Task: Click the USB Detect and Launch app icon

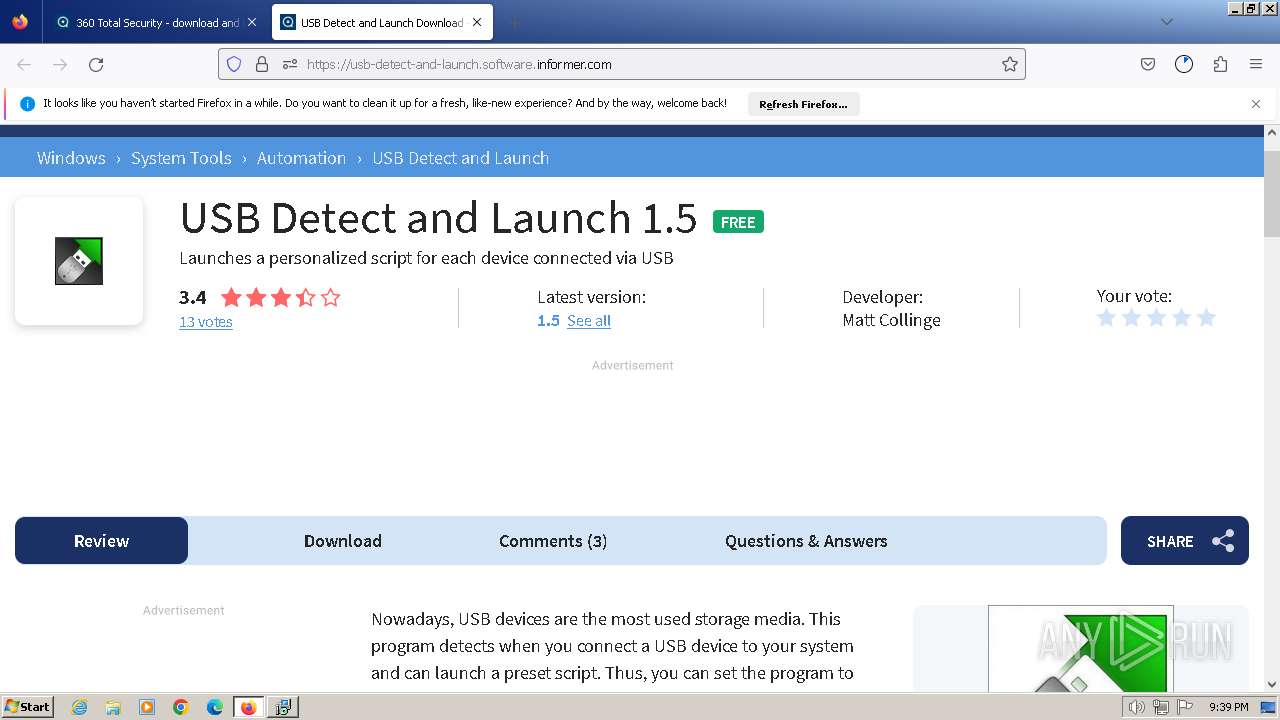Action: click(x=79, y=261)
